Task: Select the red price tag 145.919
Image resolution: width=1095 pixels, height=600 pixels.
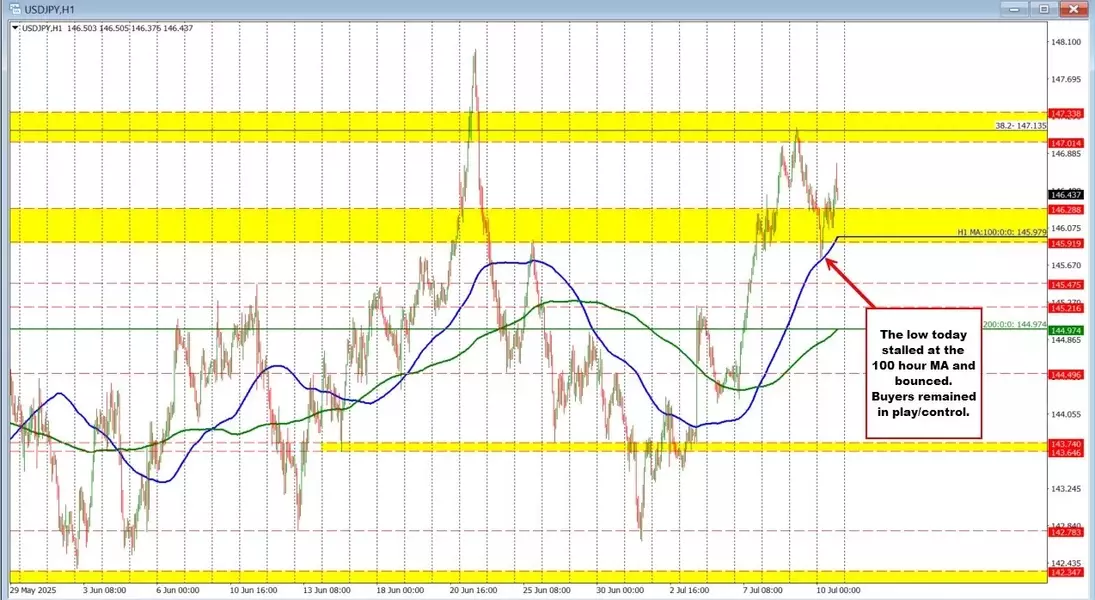Action: coord(1066,244)
